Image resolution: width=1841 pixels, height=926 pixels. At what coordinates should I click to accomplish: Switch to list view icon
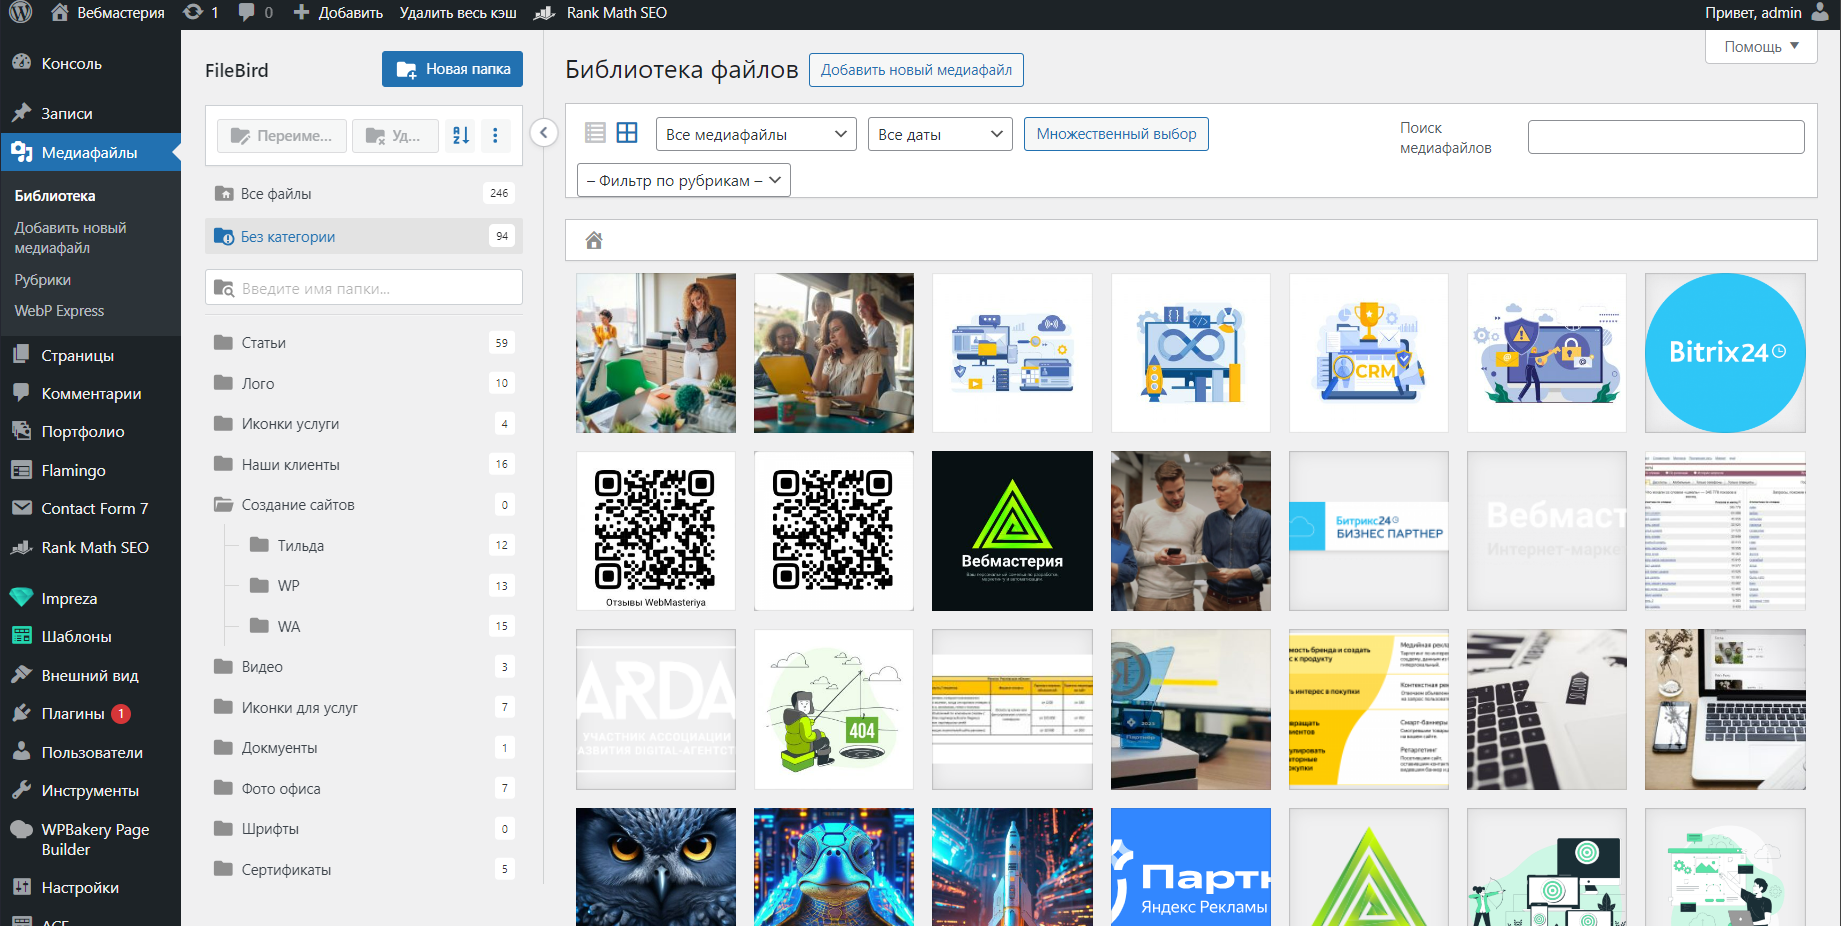pos(595,133)
